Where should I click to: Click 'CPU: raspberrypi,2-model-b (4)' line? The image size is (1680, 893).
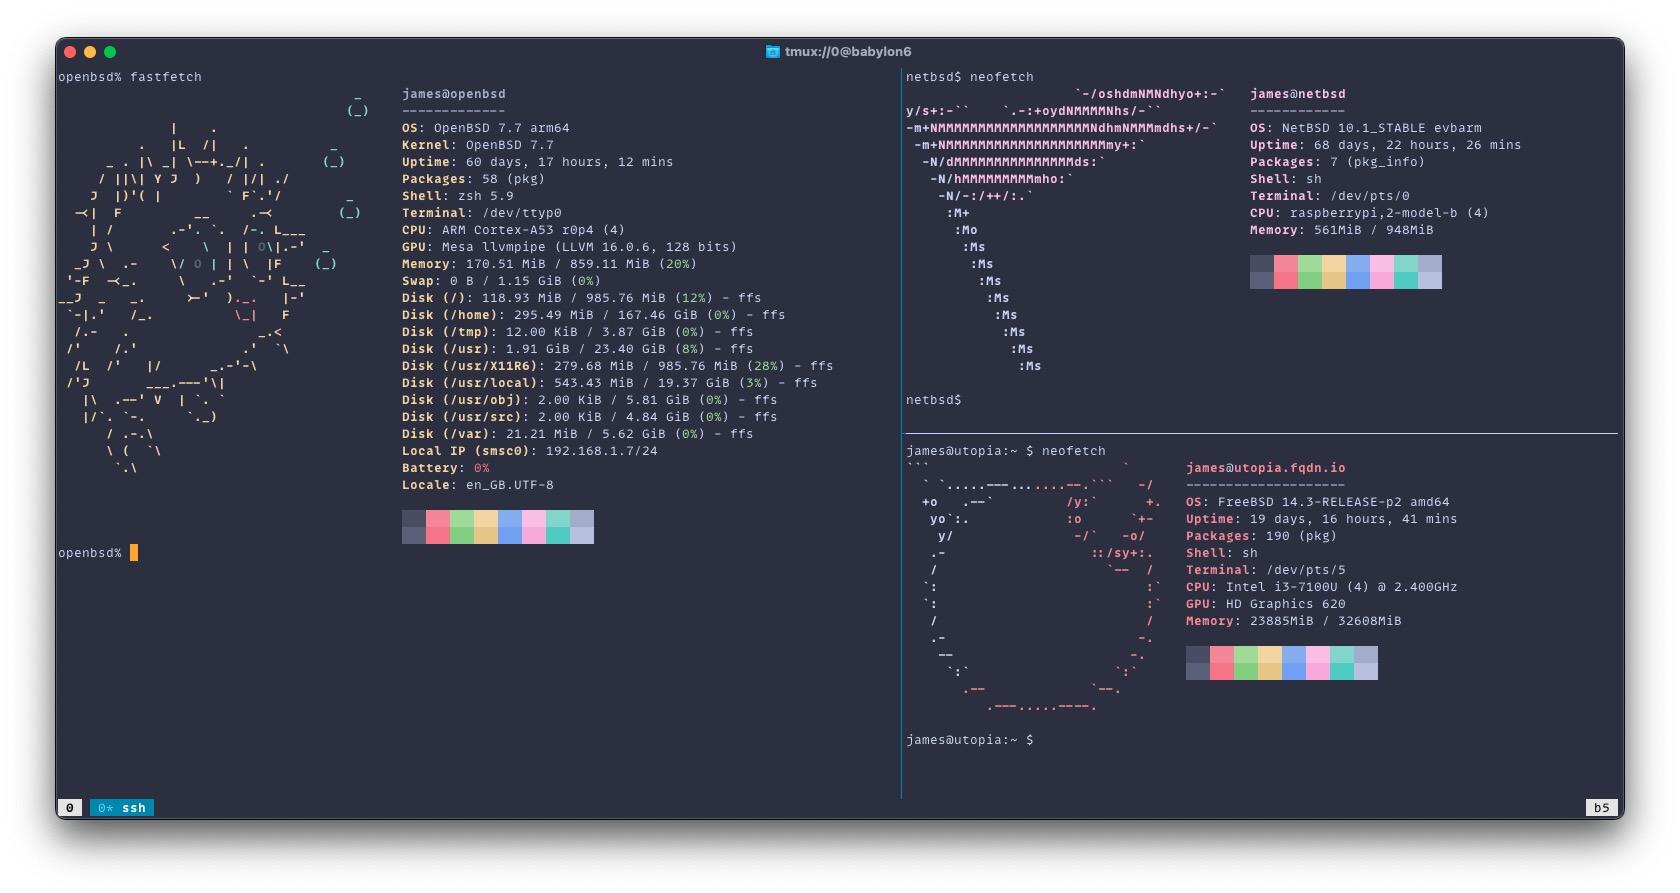coord(1370,213)
